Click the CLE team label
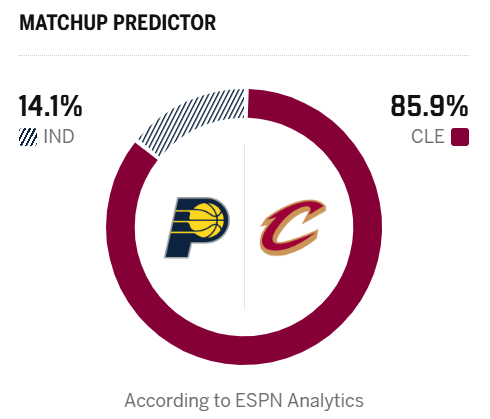Viewport: 490px width, 419px height. tap(428, 137)
